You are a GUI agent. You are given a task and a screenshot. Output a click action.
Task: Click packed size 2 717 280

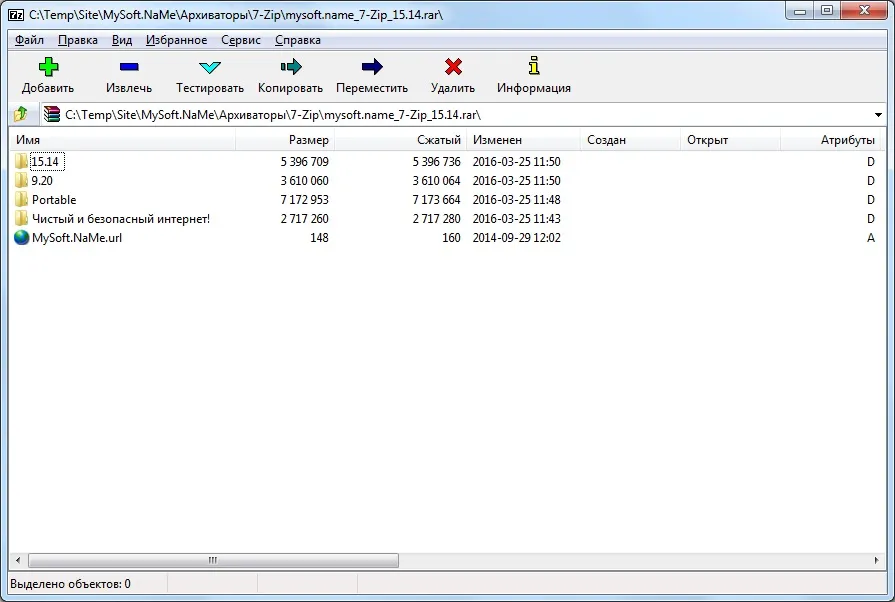pyautogui.click(x=437, y=219)
